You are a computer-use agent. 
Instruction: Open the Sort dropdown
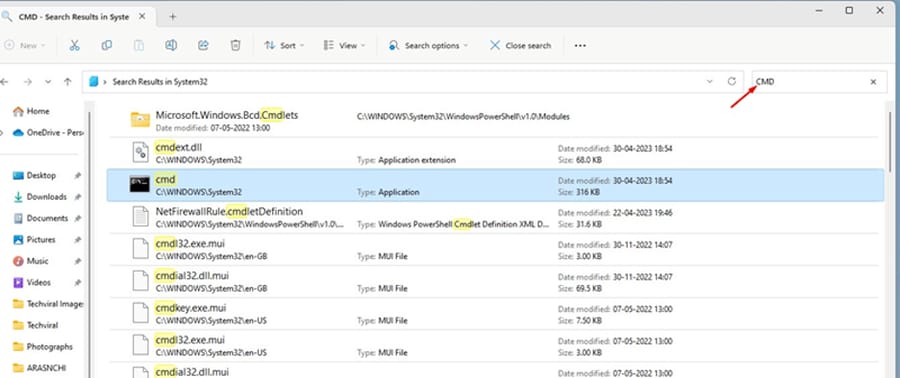[x=284, y=45]
